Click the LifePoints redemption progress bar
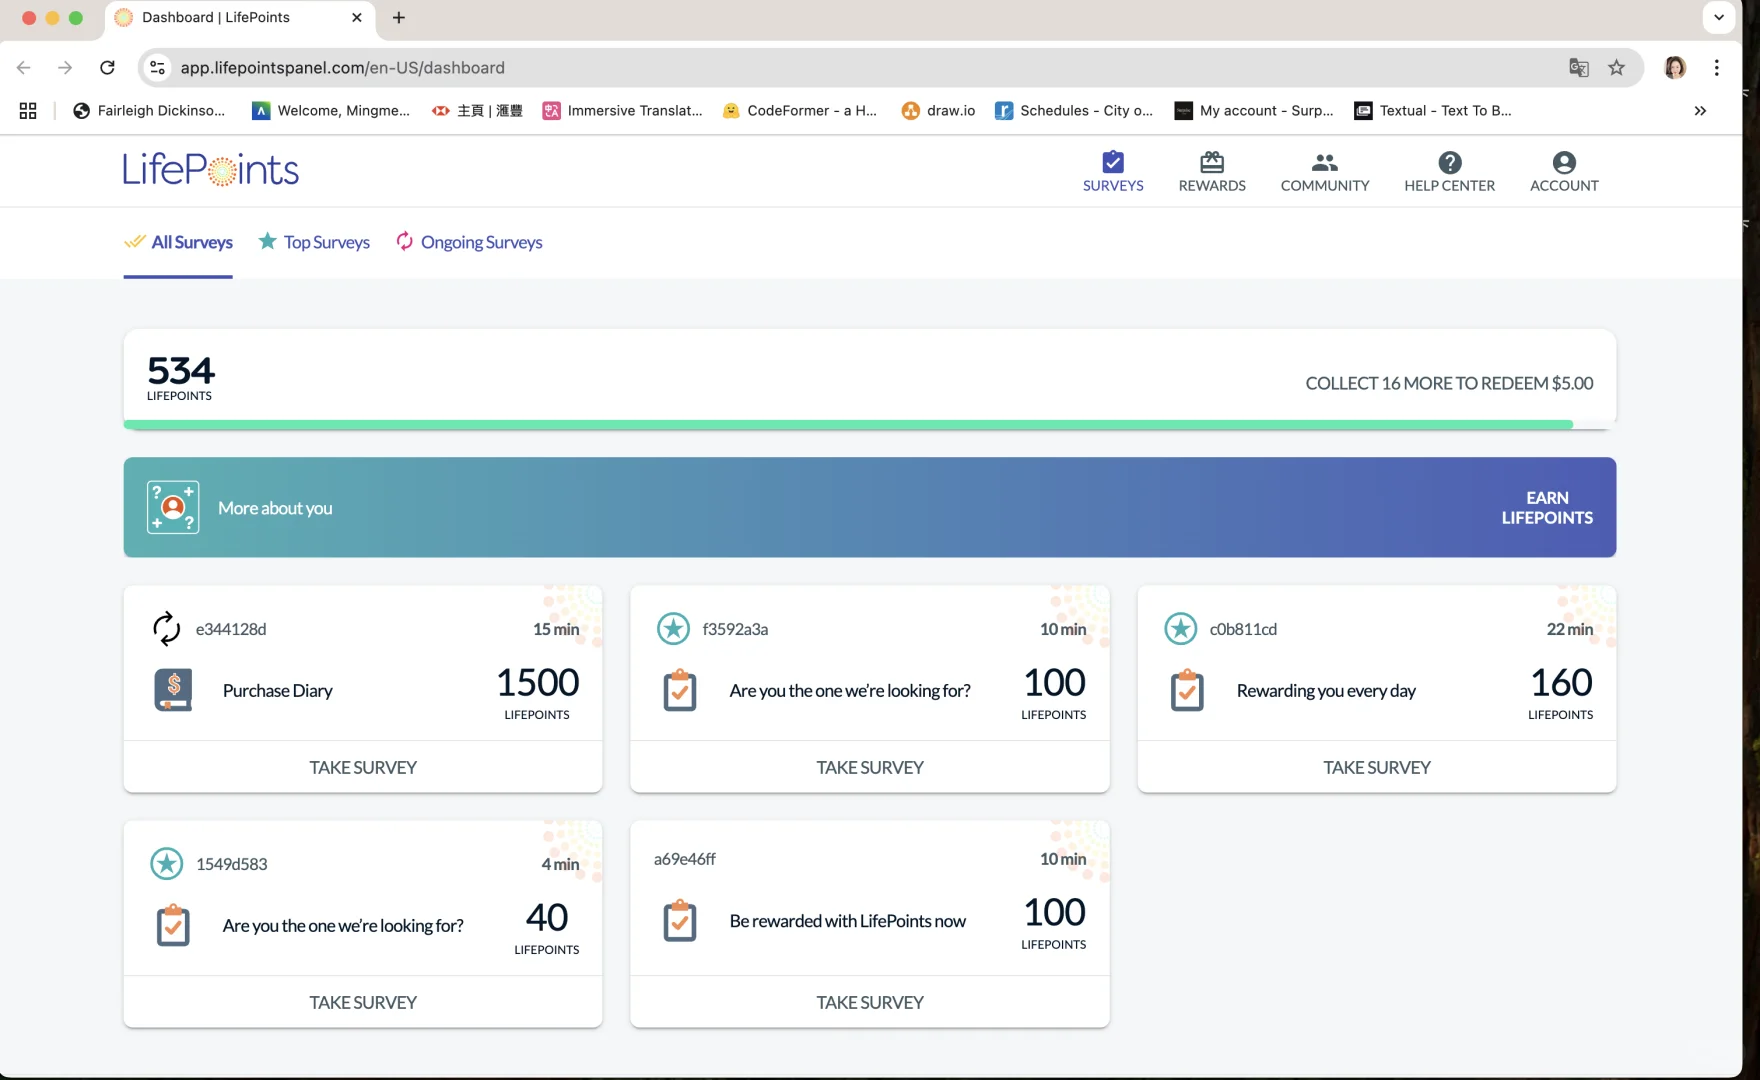Image resolution: width=1760 pixels, height=1080 pixels. (x=869, y=425)
